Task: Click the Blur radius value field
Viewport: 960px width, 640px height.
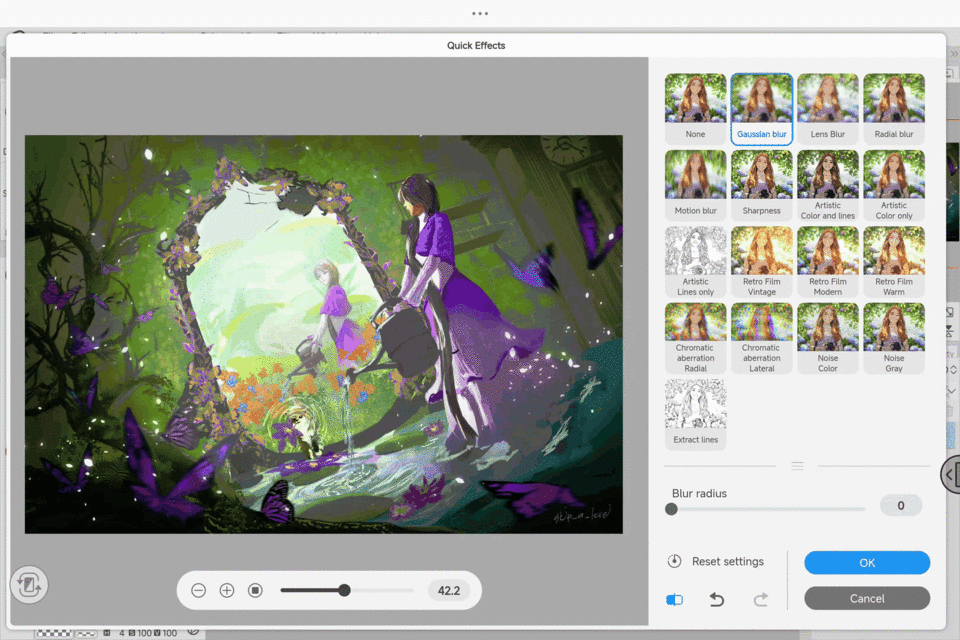Action: [x=900, y=506]
